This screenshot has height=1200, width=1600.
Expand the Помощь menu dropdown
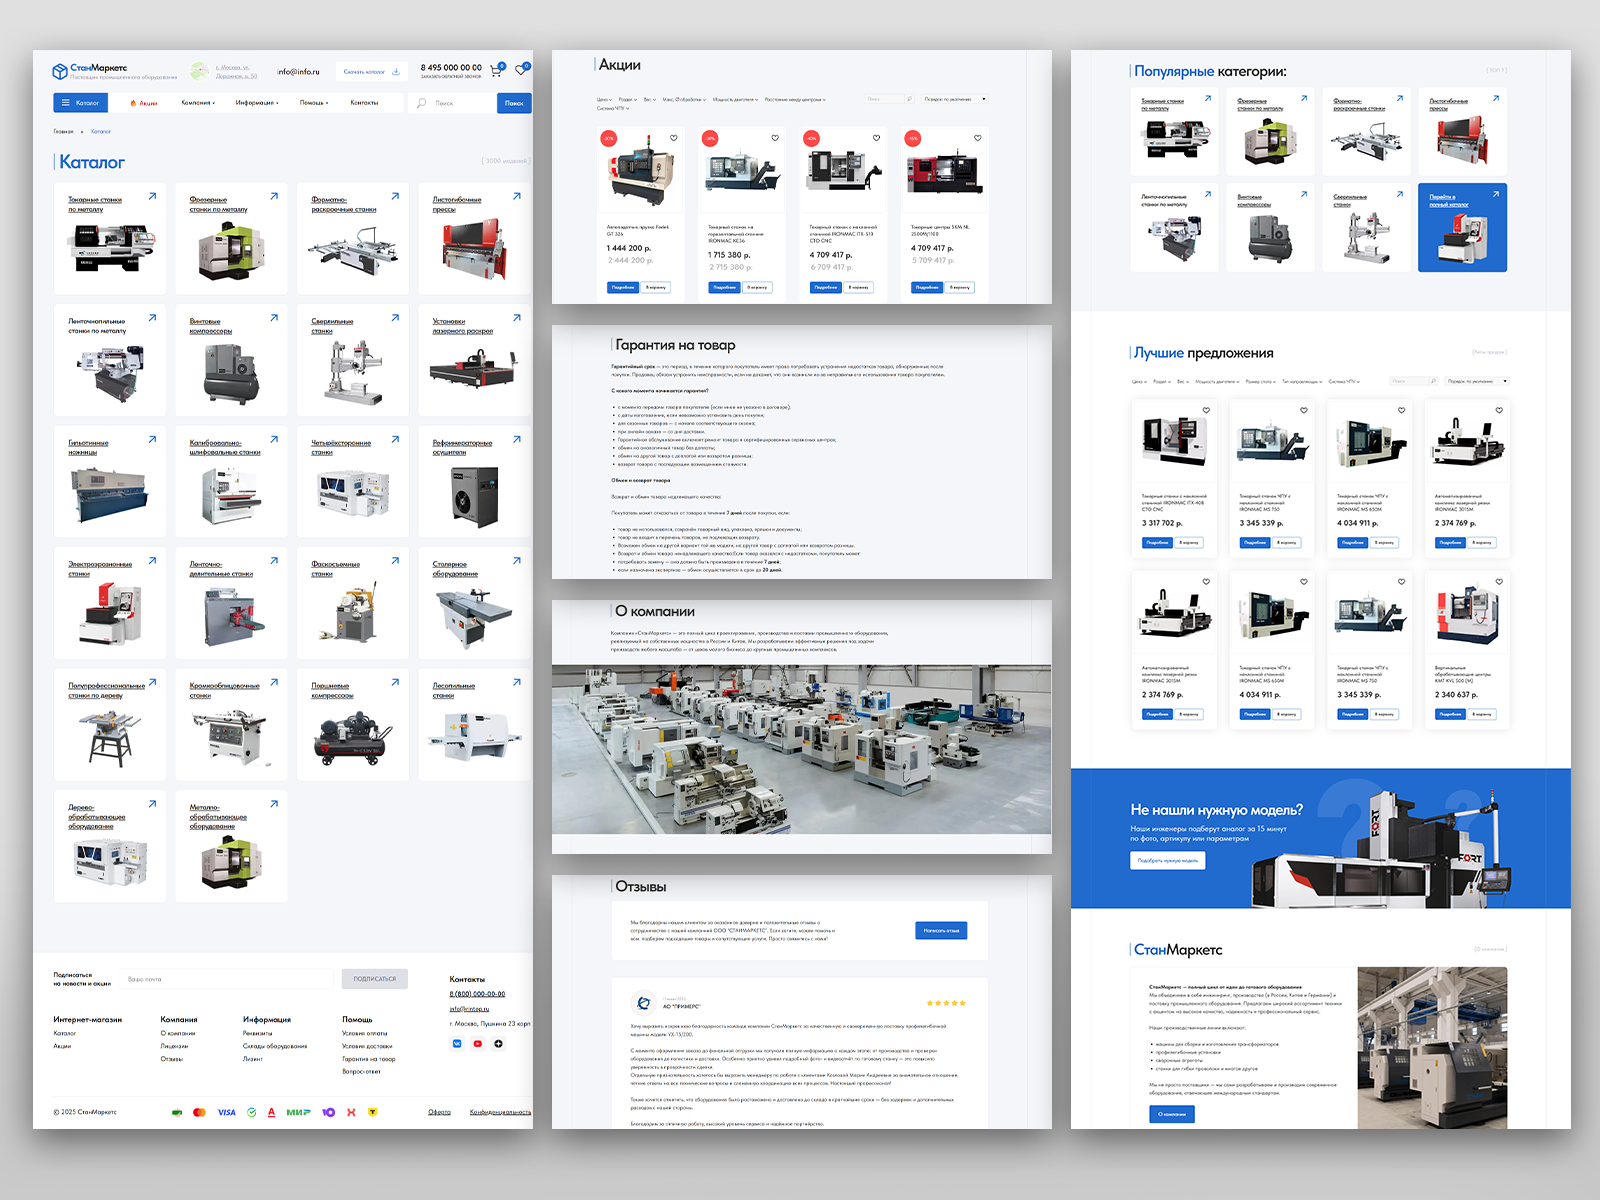[x=314, y=103]
